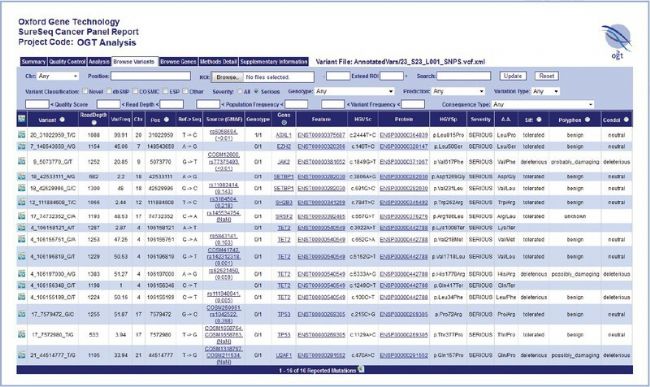Viewport: 650px width, 387px height.
Task: Select the Serious severity radio button
Action: pyautogui.click(x=257, y=91)
